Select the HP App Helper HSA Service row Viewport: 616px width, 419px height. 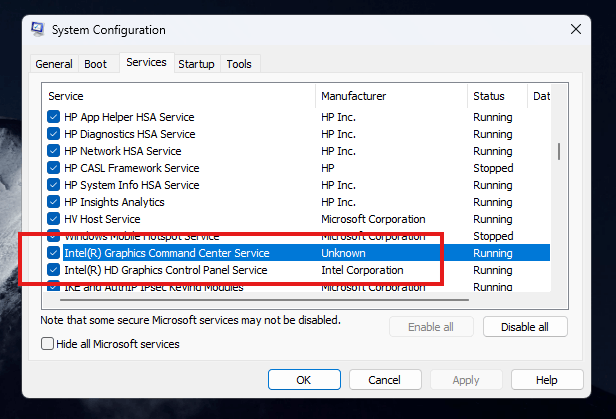point(297,117)
